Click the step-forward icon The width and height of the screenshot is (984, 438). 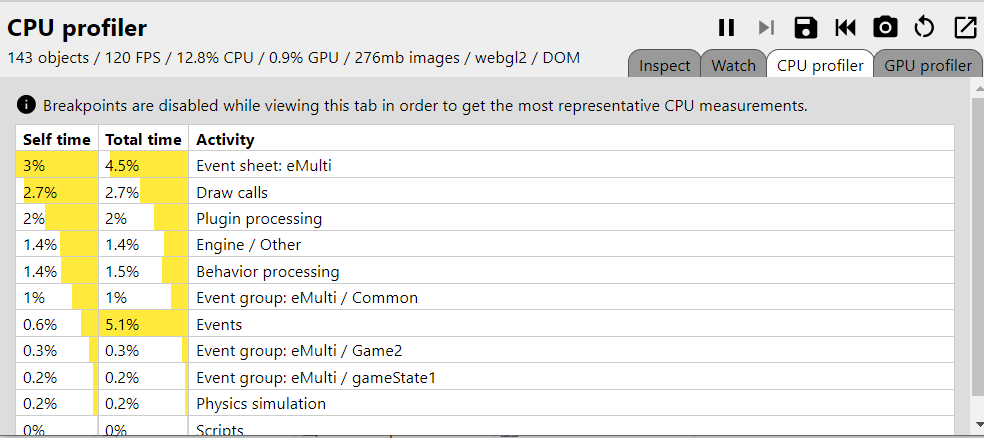click(766, 28)
